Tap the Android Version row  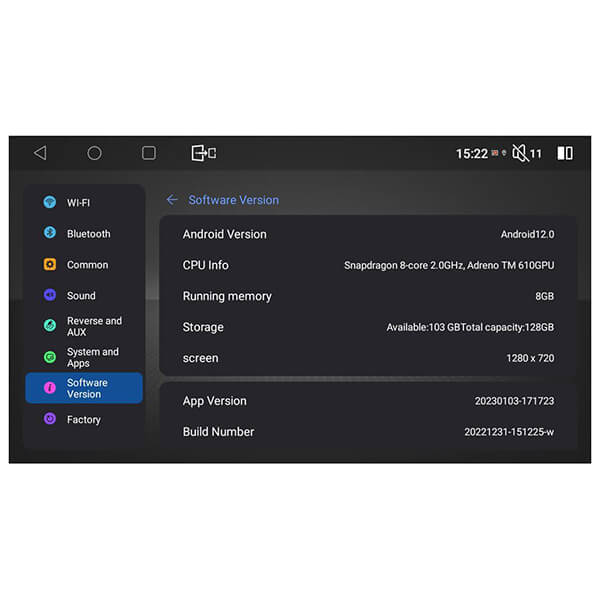[368, 234]
